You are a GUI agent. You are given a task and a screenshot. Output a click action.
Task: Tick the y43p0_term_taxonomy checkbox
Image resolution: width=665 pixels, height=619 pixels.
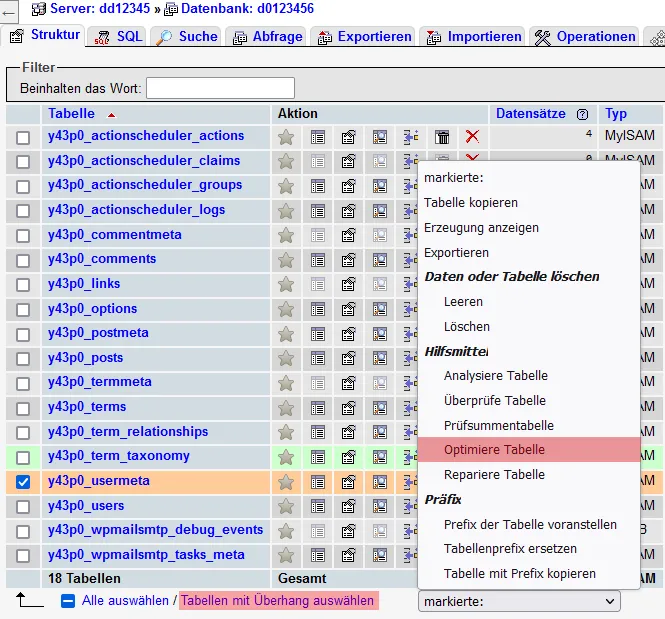[23, 457]
